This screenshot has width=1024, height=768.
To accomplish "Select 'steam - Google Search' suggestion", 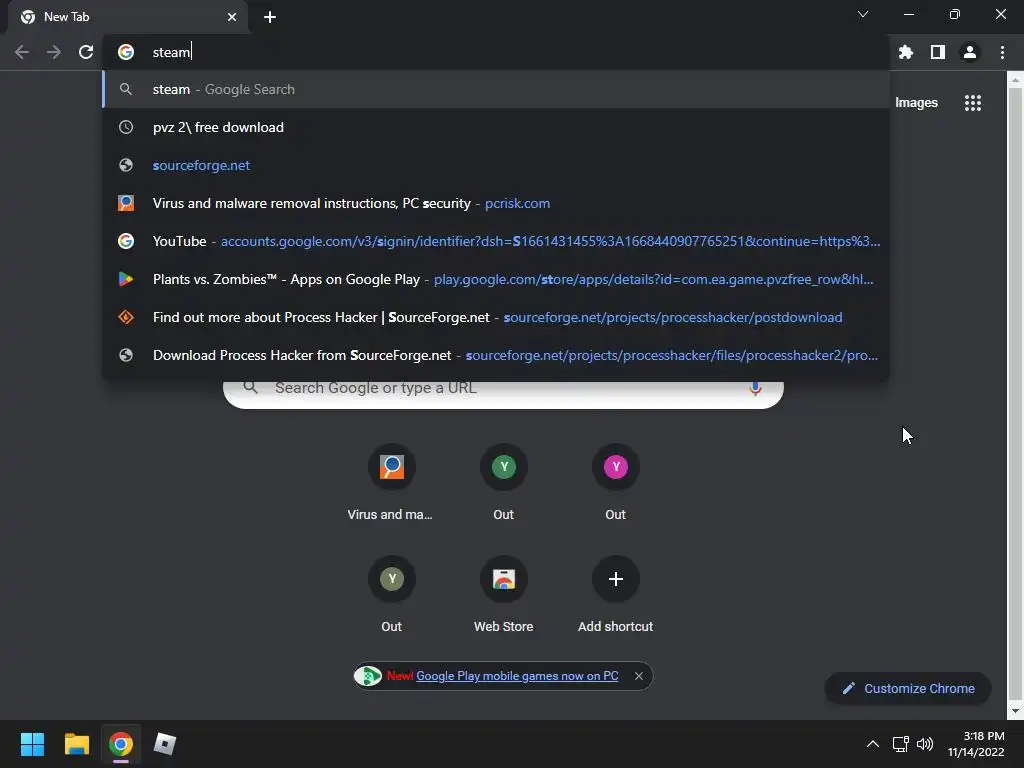I will point(496,89).
